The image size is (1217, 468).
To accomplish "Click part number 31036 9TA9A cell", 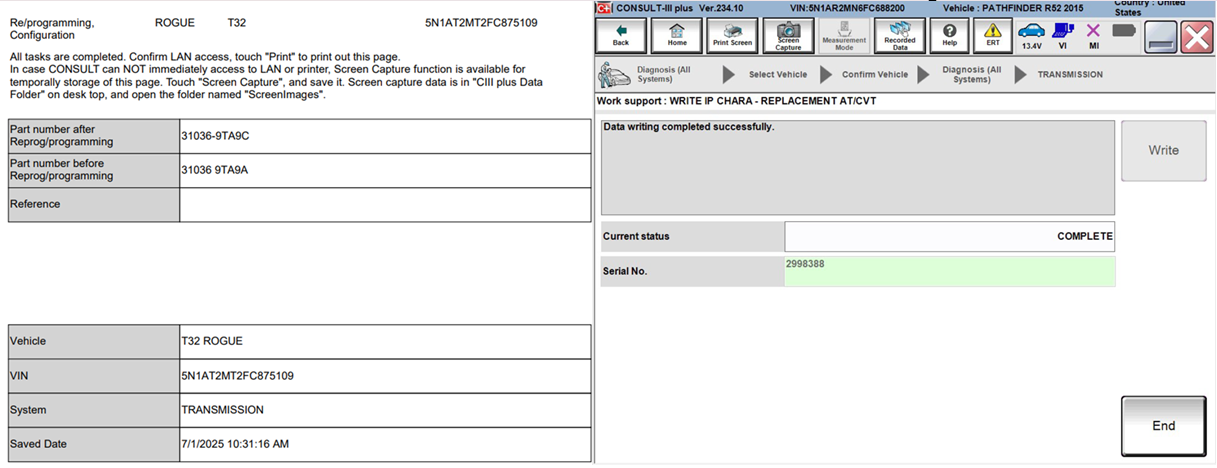I will pyautogui.click(x=385, y=170).
